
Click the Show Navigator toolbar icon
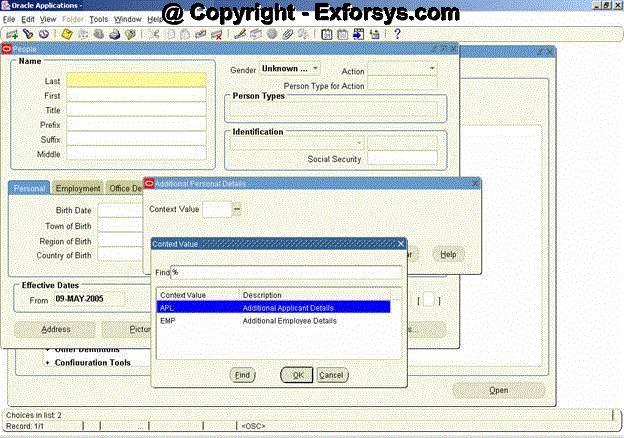[x=44, y=33]
